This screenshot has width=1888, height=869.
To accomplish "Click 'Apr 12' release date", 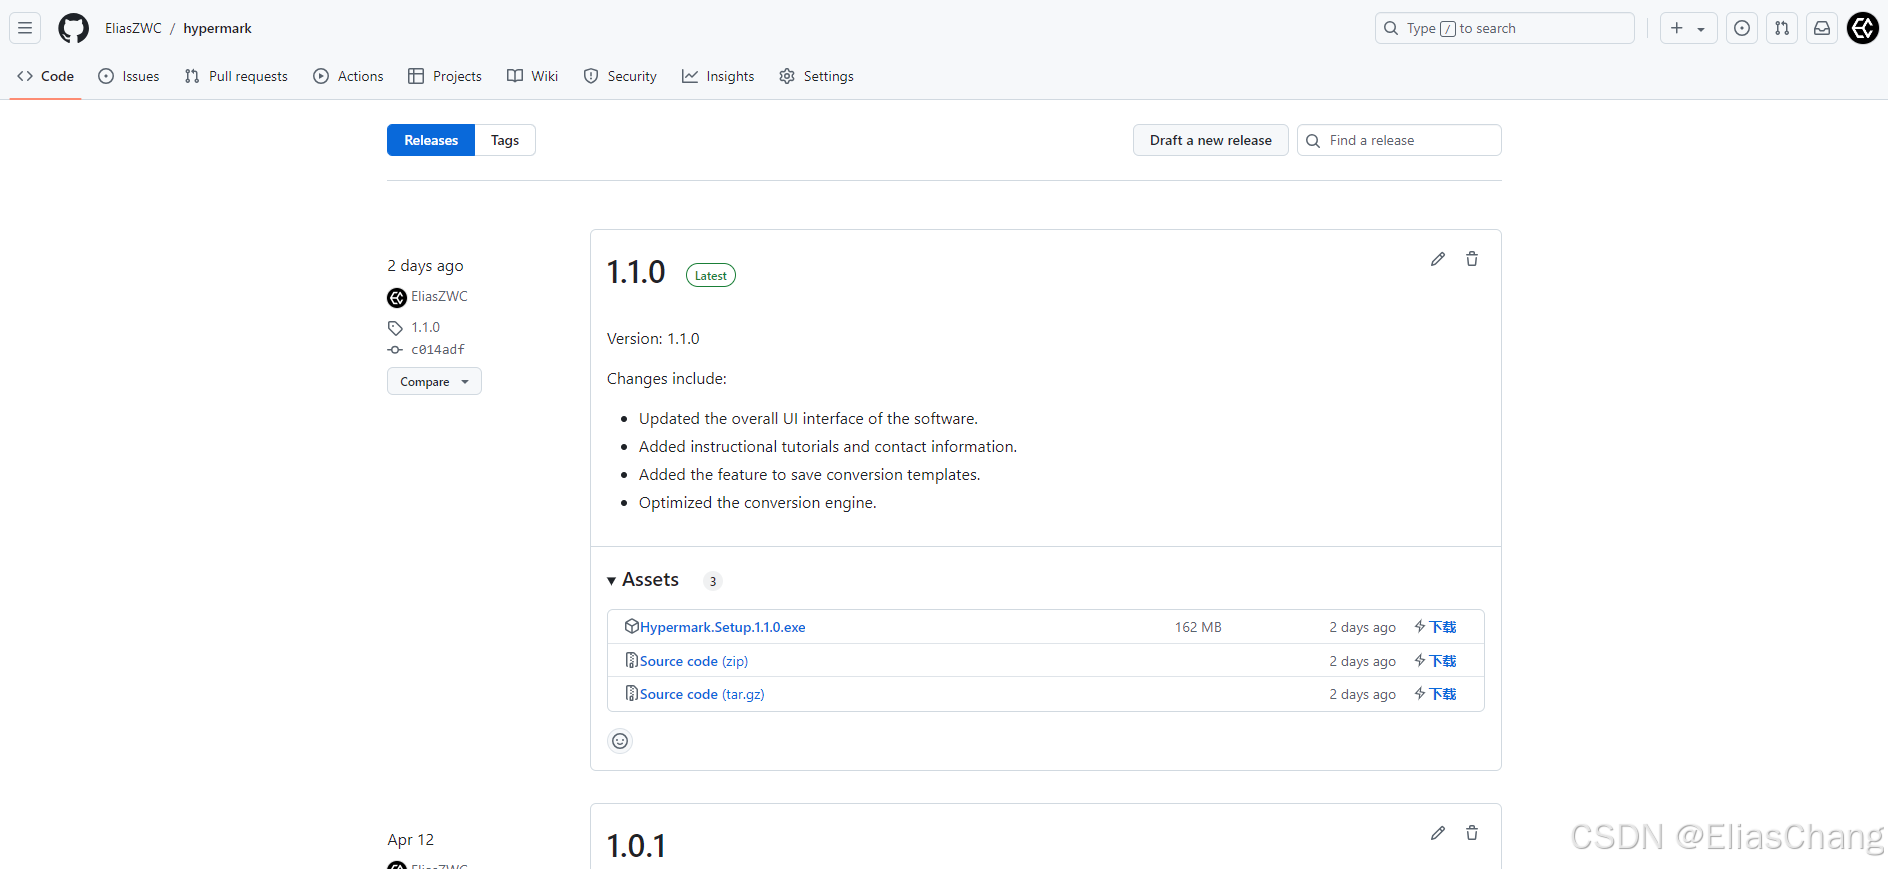I will 411,840.
